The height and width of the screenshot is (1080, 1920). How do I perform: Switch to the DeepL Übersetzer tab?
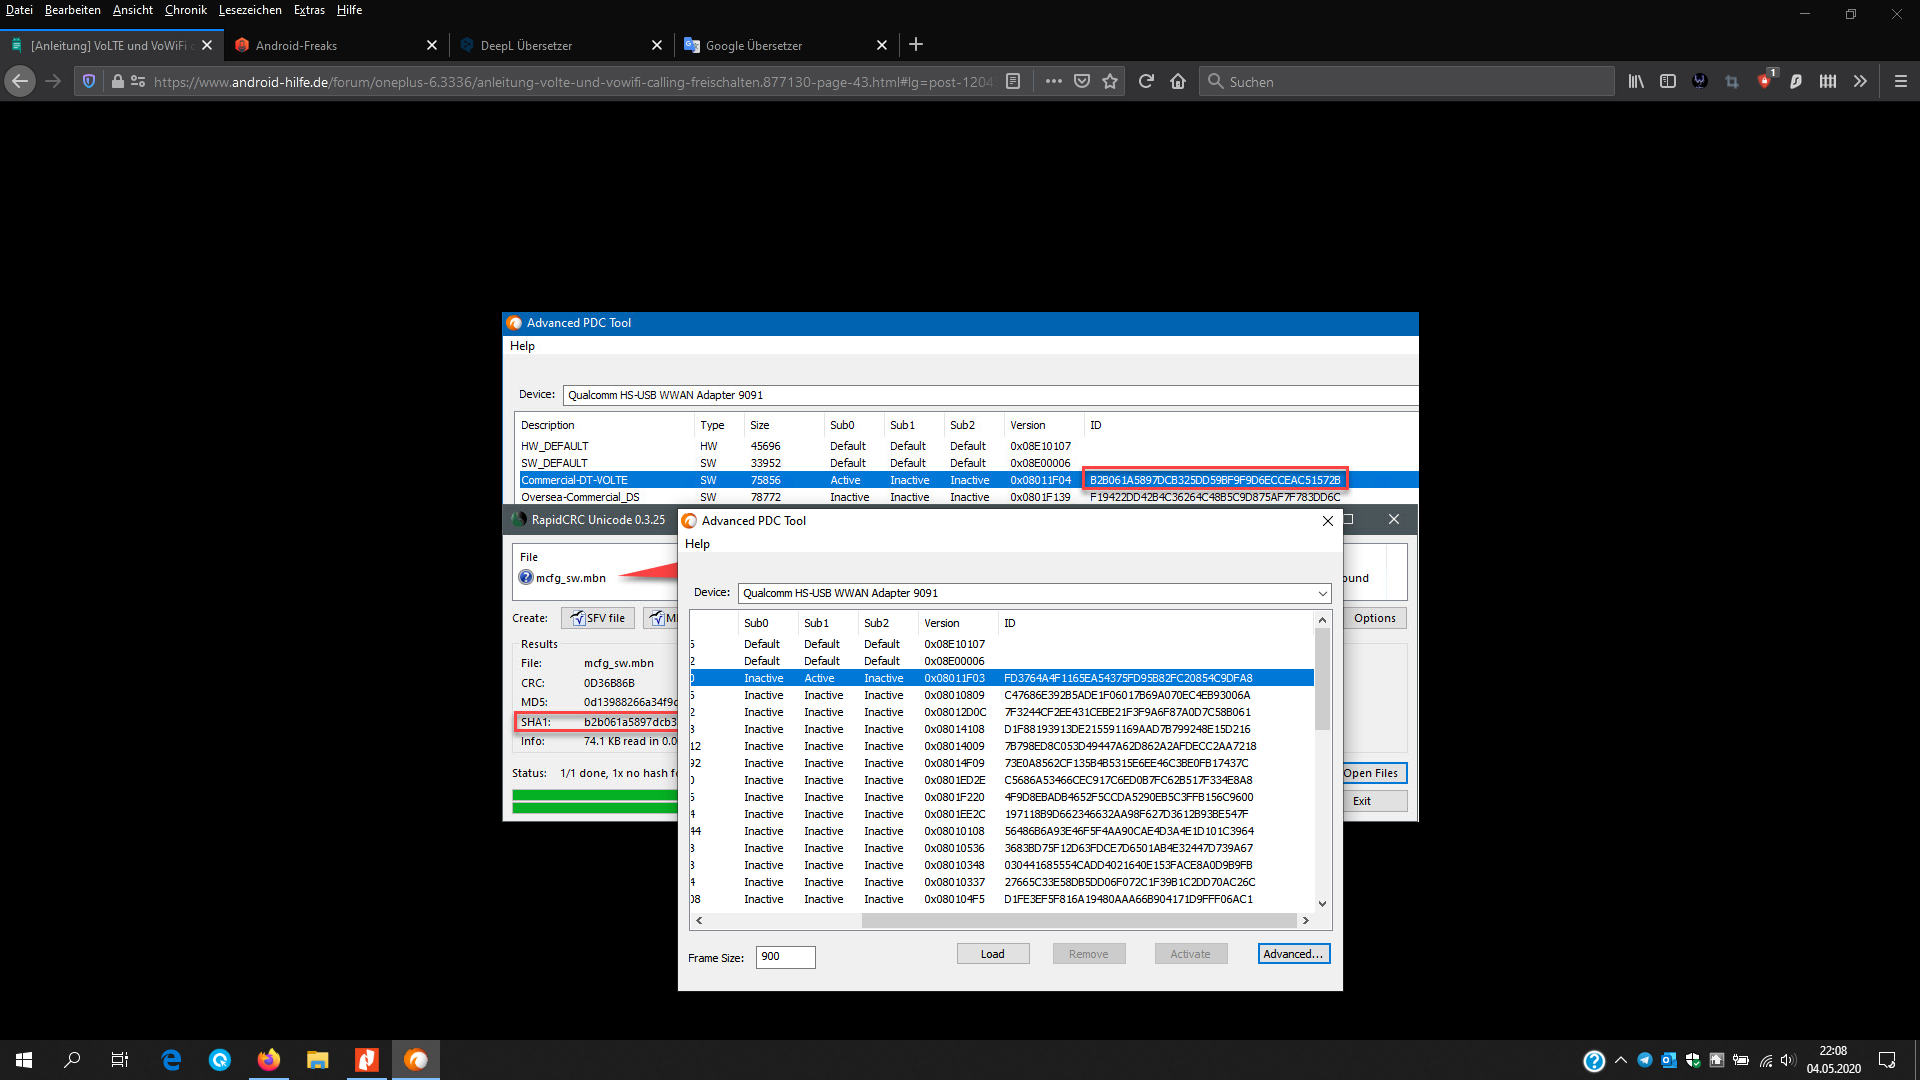550,45
